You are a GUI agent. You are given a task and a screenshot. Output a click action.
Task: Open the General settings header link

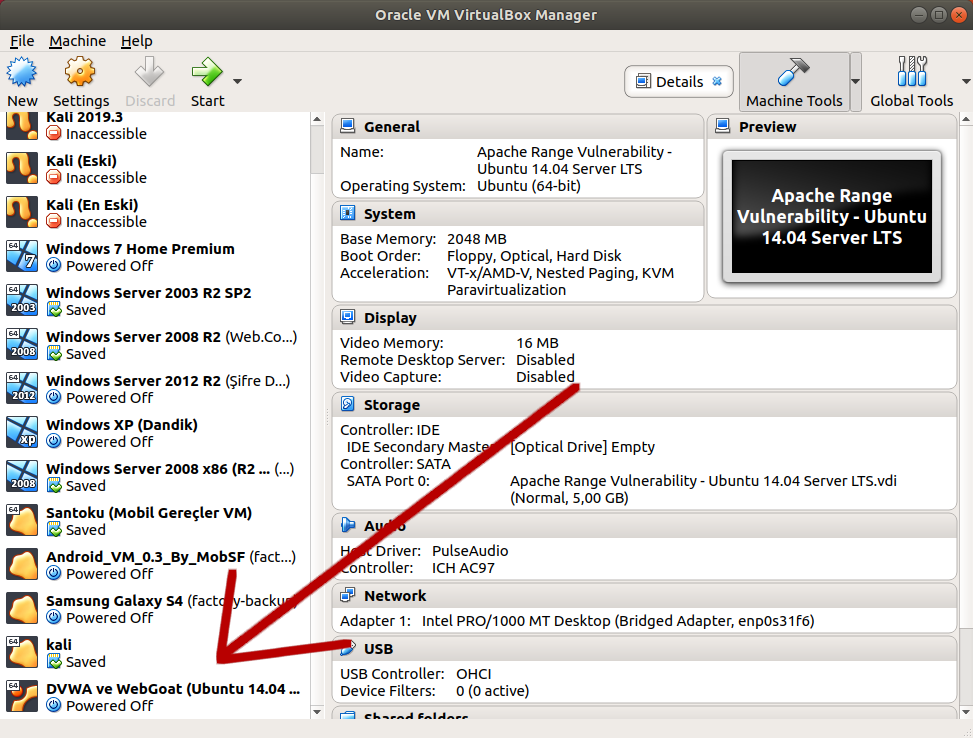click(x=392, y=127)
